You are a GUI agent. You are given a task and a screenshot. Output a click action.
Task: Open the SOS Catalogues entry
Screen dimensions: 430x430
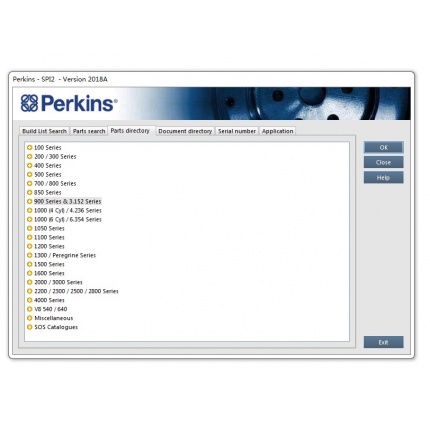[x=56, y=327]
